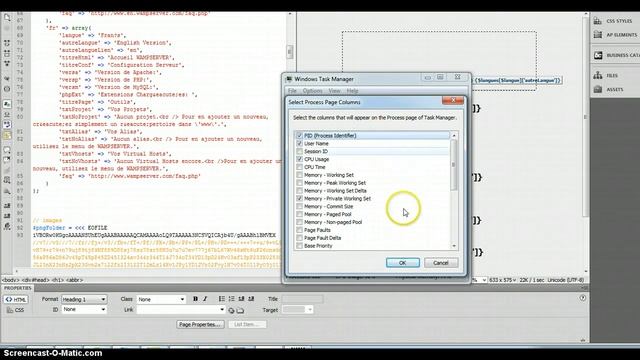Click the column list scroll-up arrow
This screenshot has height=360, width=640.
click(x=454, y=135)
